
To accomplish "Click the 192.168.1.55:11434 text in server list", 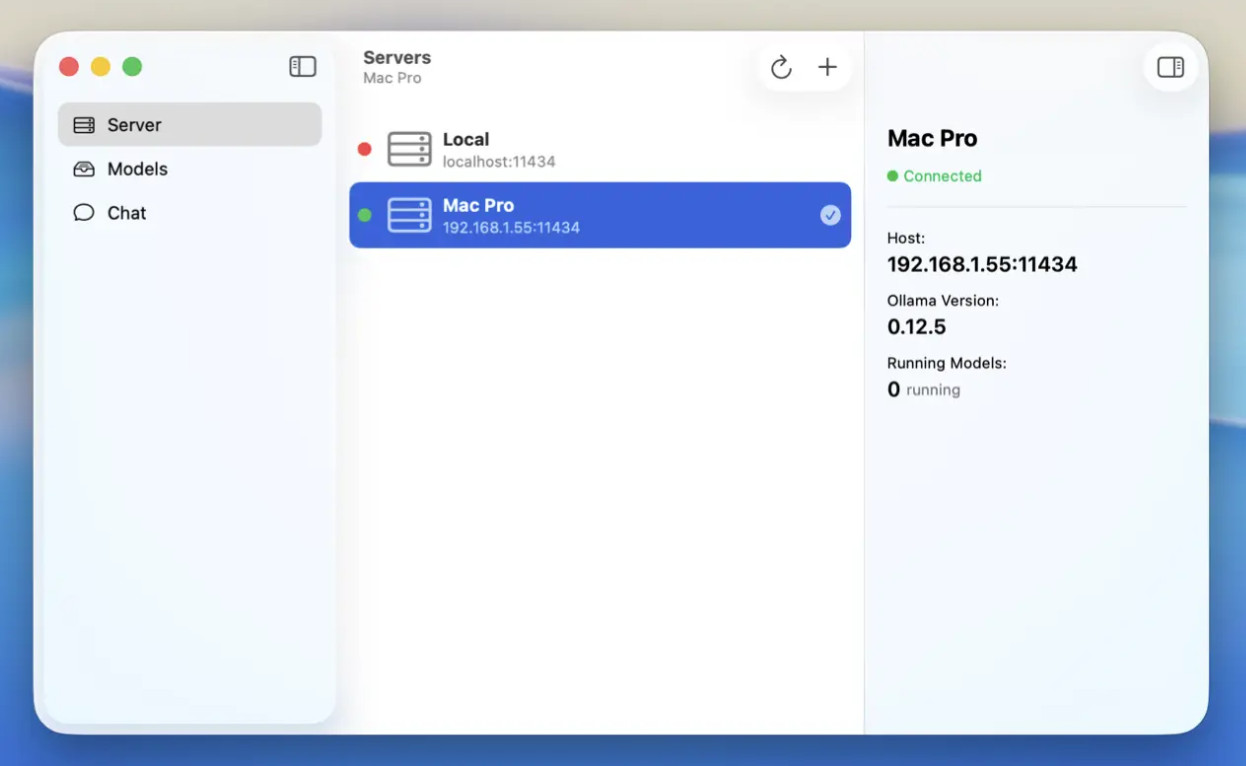I will (x=511, y=228).
